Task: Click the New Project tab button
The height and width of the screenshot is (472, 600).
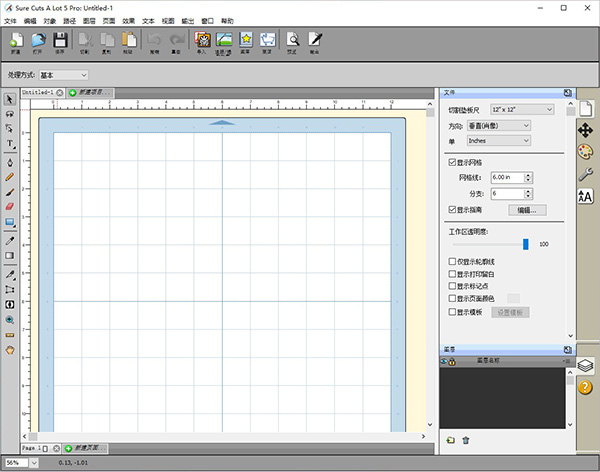Action: [x=91, y=92]
